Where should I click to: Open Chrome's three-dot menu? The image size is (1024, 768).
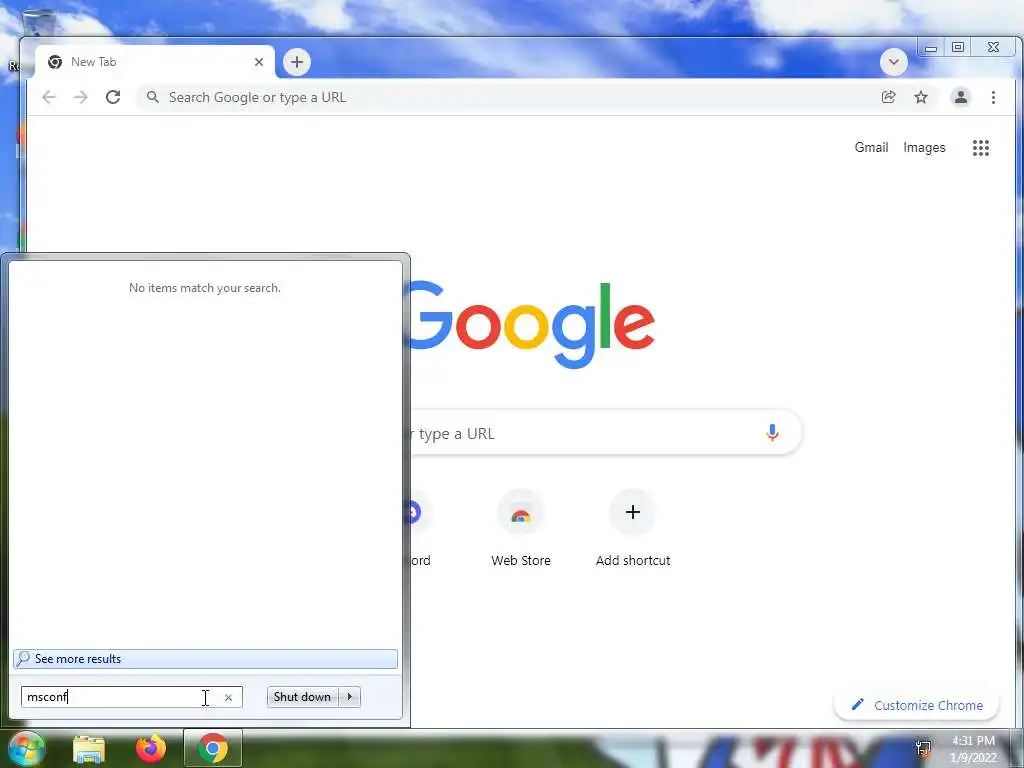point(993,97)
